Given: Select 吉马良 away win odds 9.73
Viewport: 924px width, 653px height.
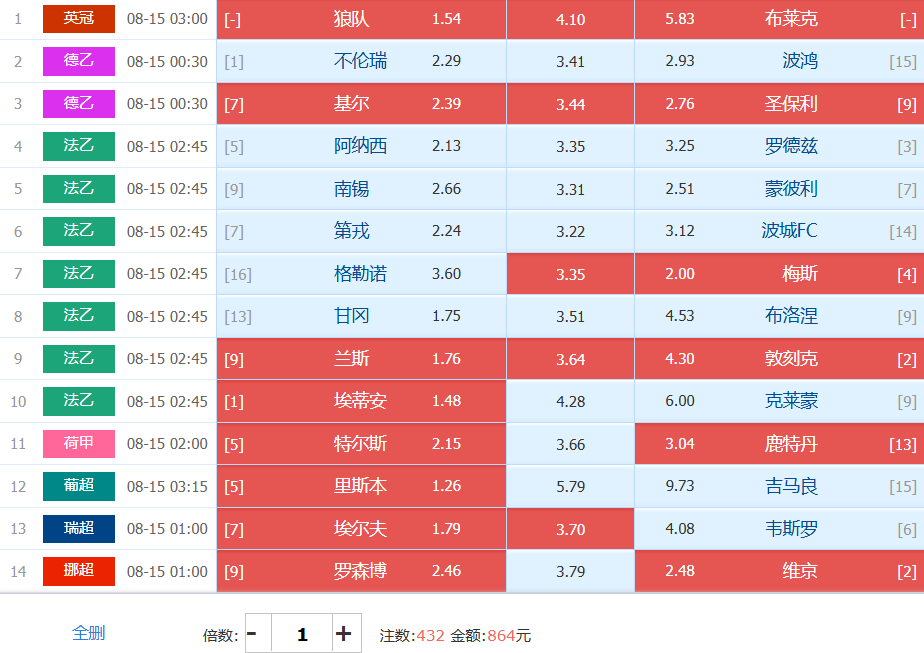Looking at the screenshot, I should point(780,486).
